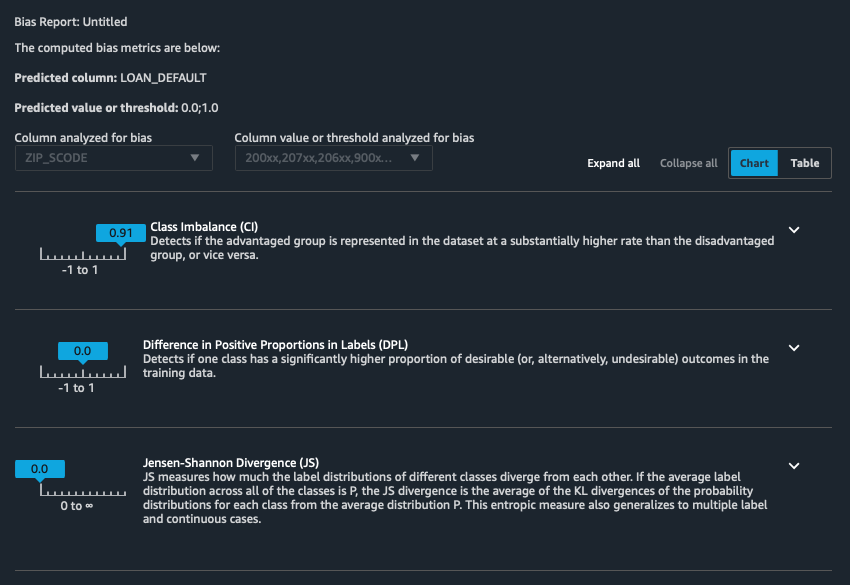
Task: Click Collapse all
Action: pos(688,163)
